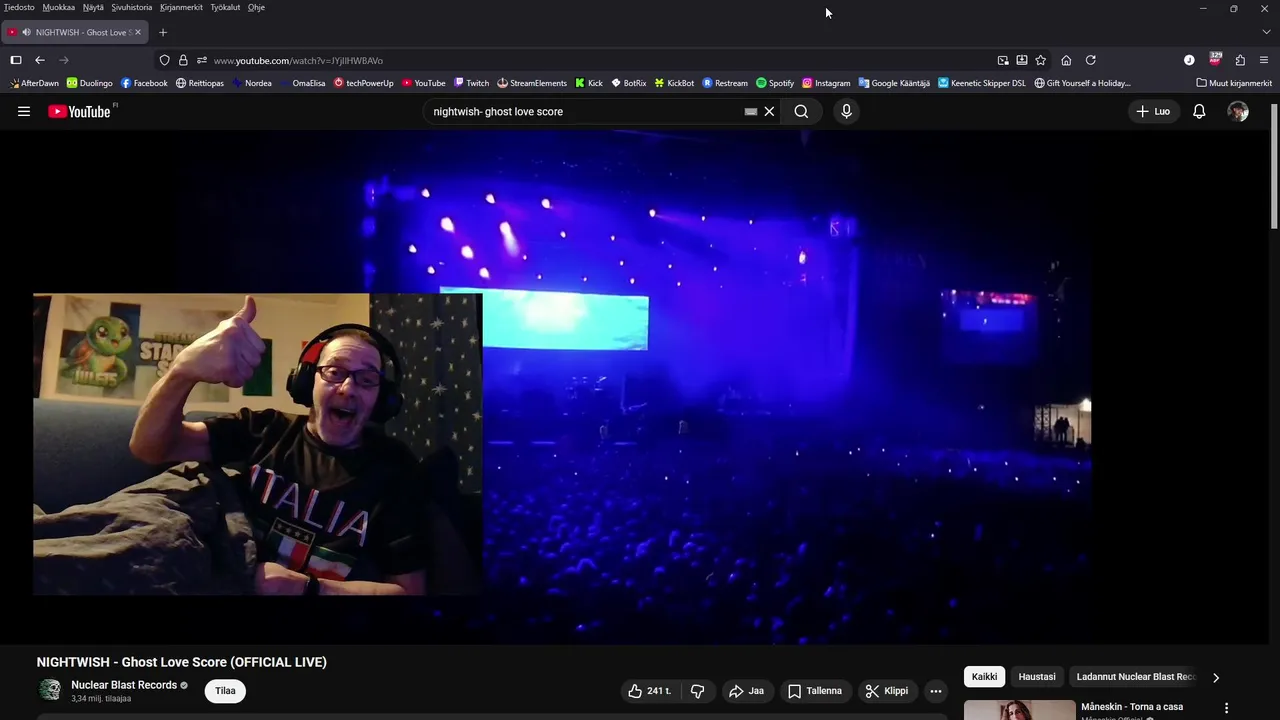Open the account avatar menu
Viewport: 1280px width, 720px height.
1238,111
